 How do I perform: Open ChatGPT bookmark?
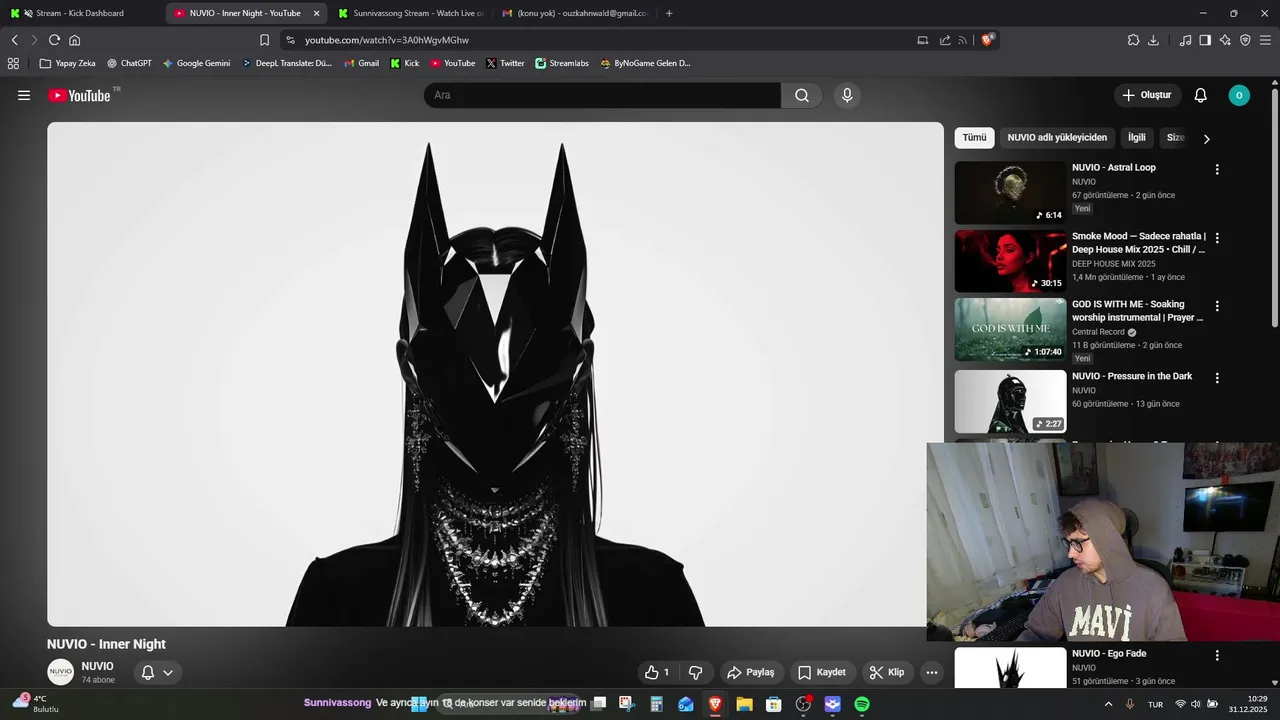pos(129,63)
